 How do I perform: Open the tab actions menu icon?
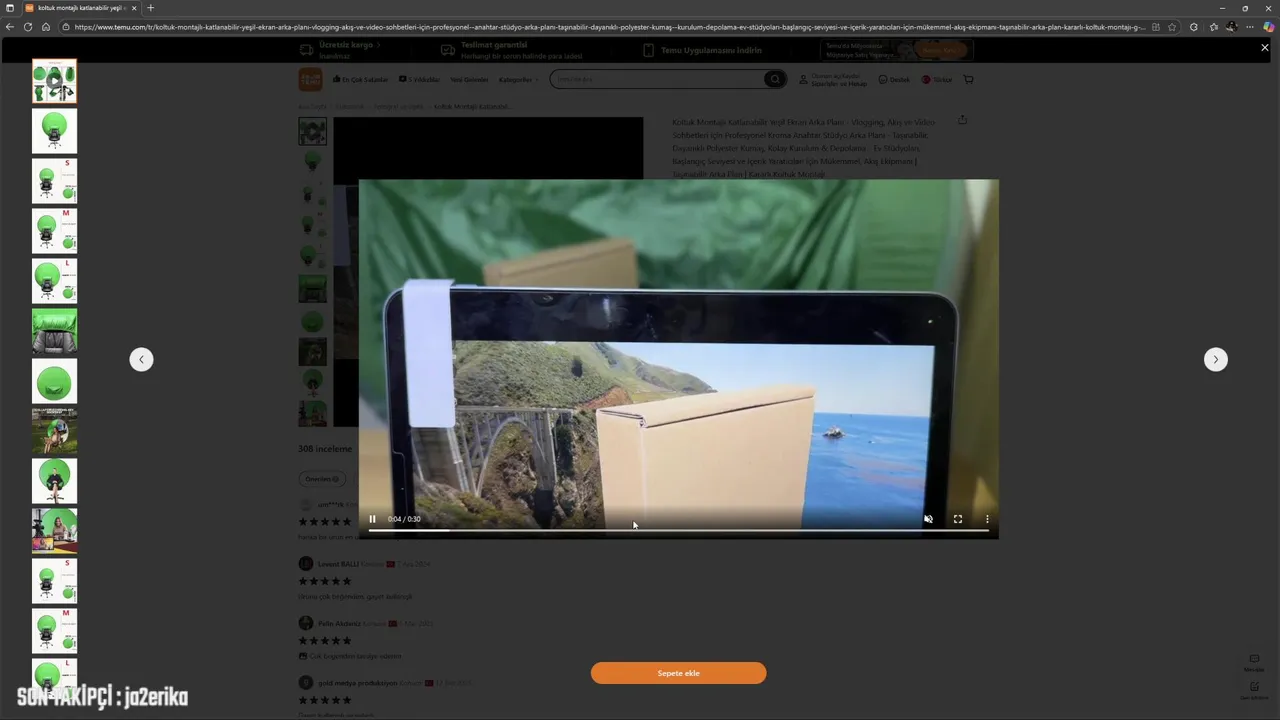click(10, 8)
